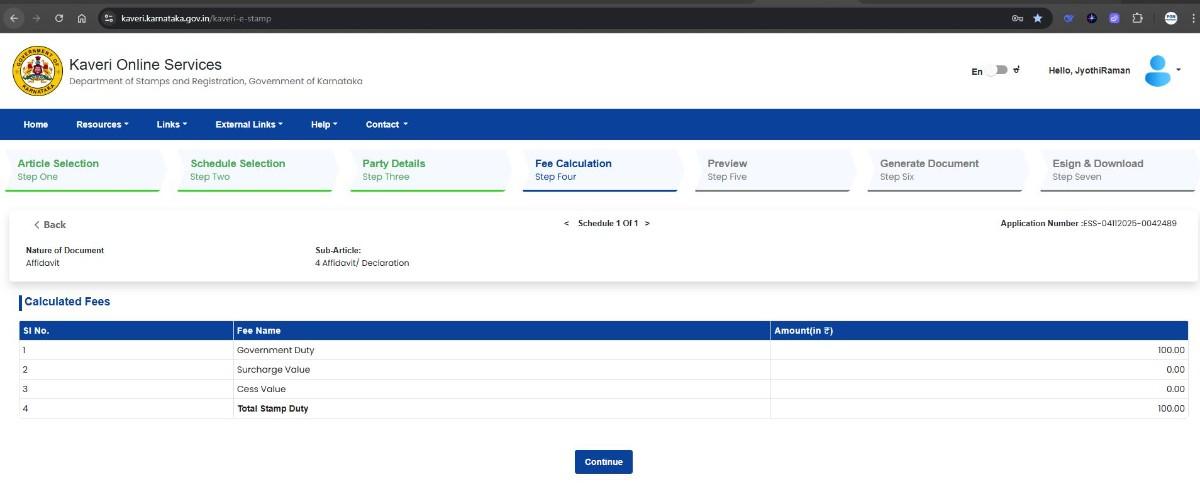Expand the Help dropdown menu
Screen dimensions: 1200x487
[324, 125]
